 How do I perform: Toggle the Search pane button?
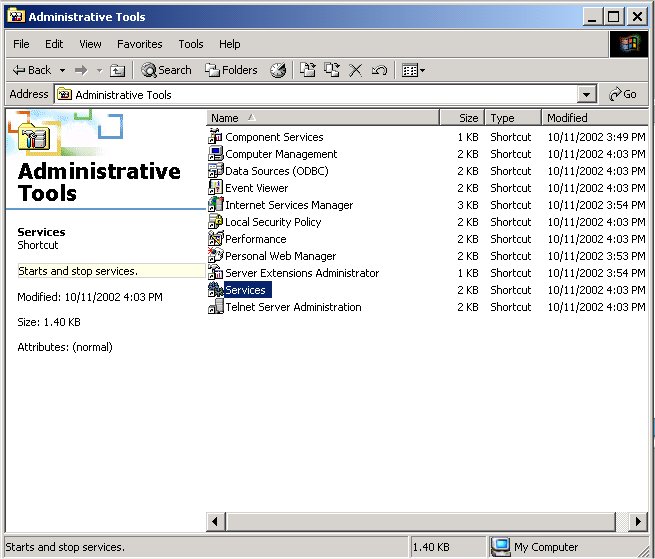pyautogui.click(x=166, y=70)
